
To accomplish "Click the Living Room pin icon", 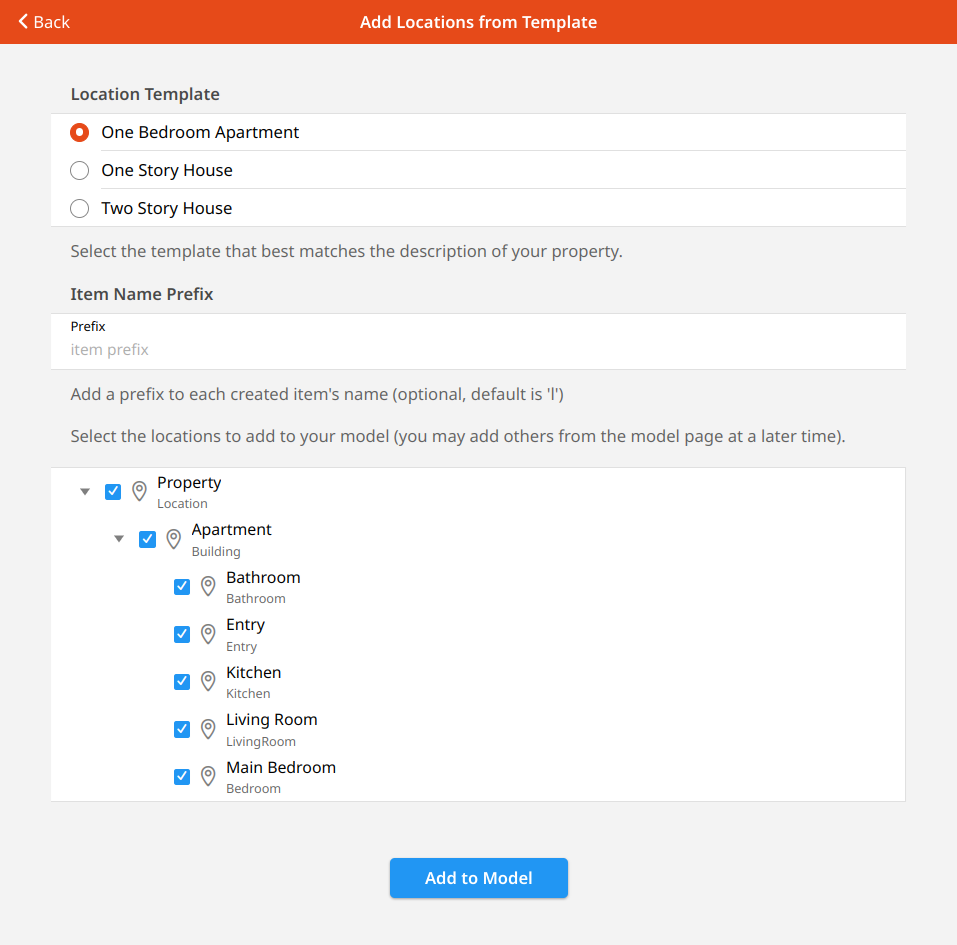I will pyautogui.click(x=208, y=729).
